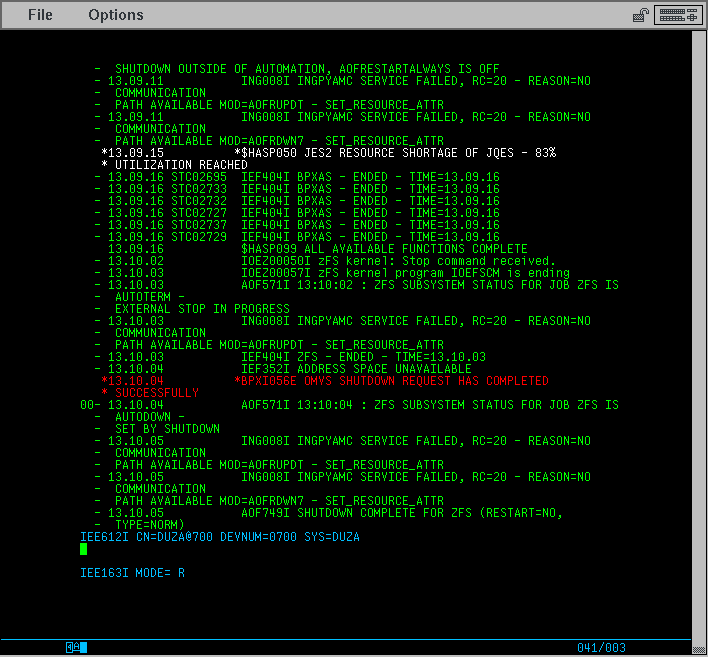The width and height of the screenshot is (708, 657).
Task: Click the first PATH AVAILABLE MOD=AOFRDWN7 line
Action: (x=269, y=140)
